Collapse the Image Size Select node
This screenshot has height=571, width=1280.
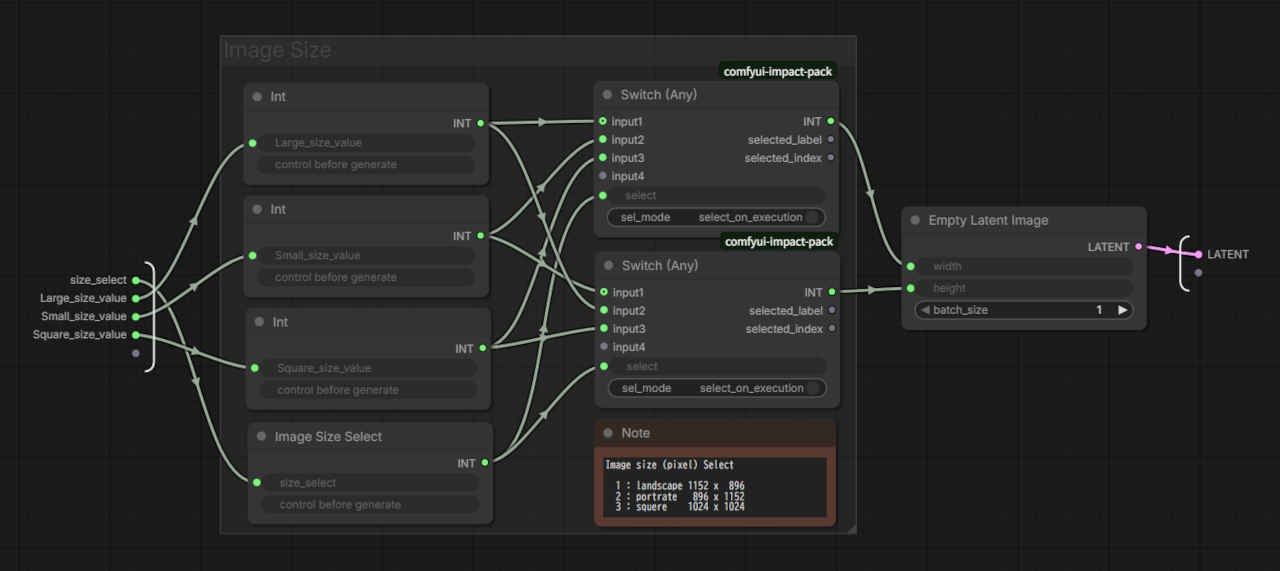click(261, 437)
